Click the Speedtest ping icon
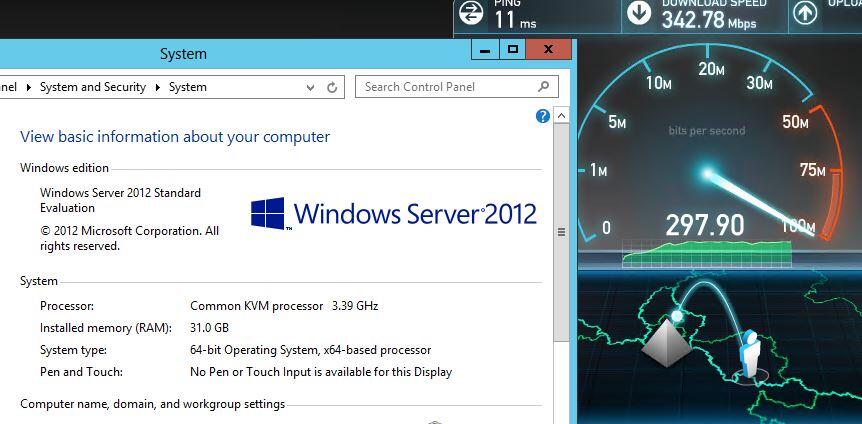 pos(471,14)
